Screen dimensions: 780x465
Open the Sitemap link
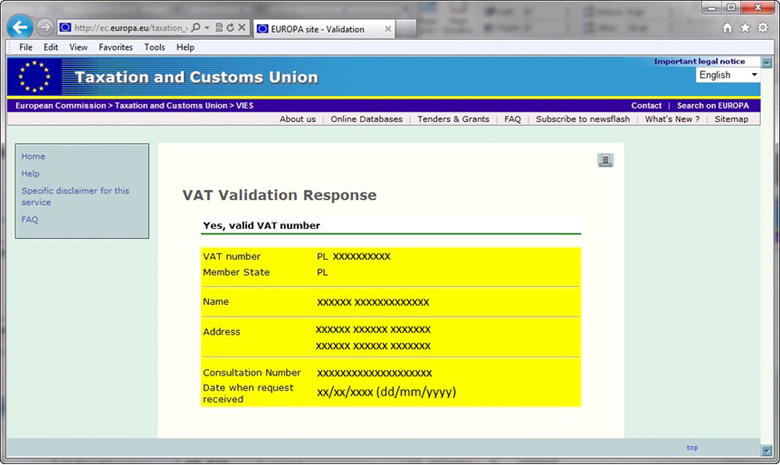pyautogui.click(x=731, y=119)
